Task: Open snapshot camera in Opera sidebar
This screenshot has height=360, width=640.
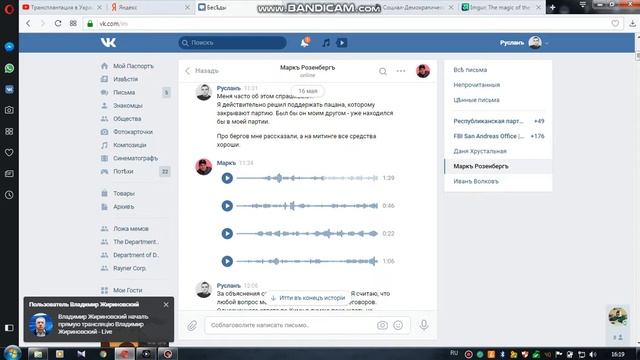Action: (9, 110)
